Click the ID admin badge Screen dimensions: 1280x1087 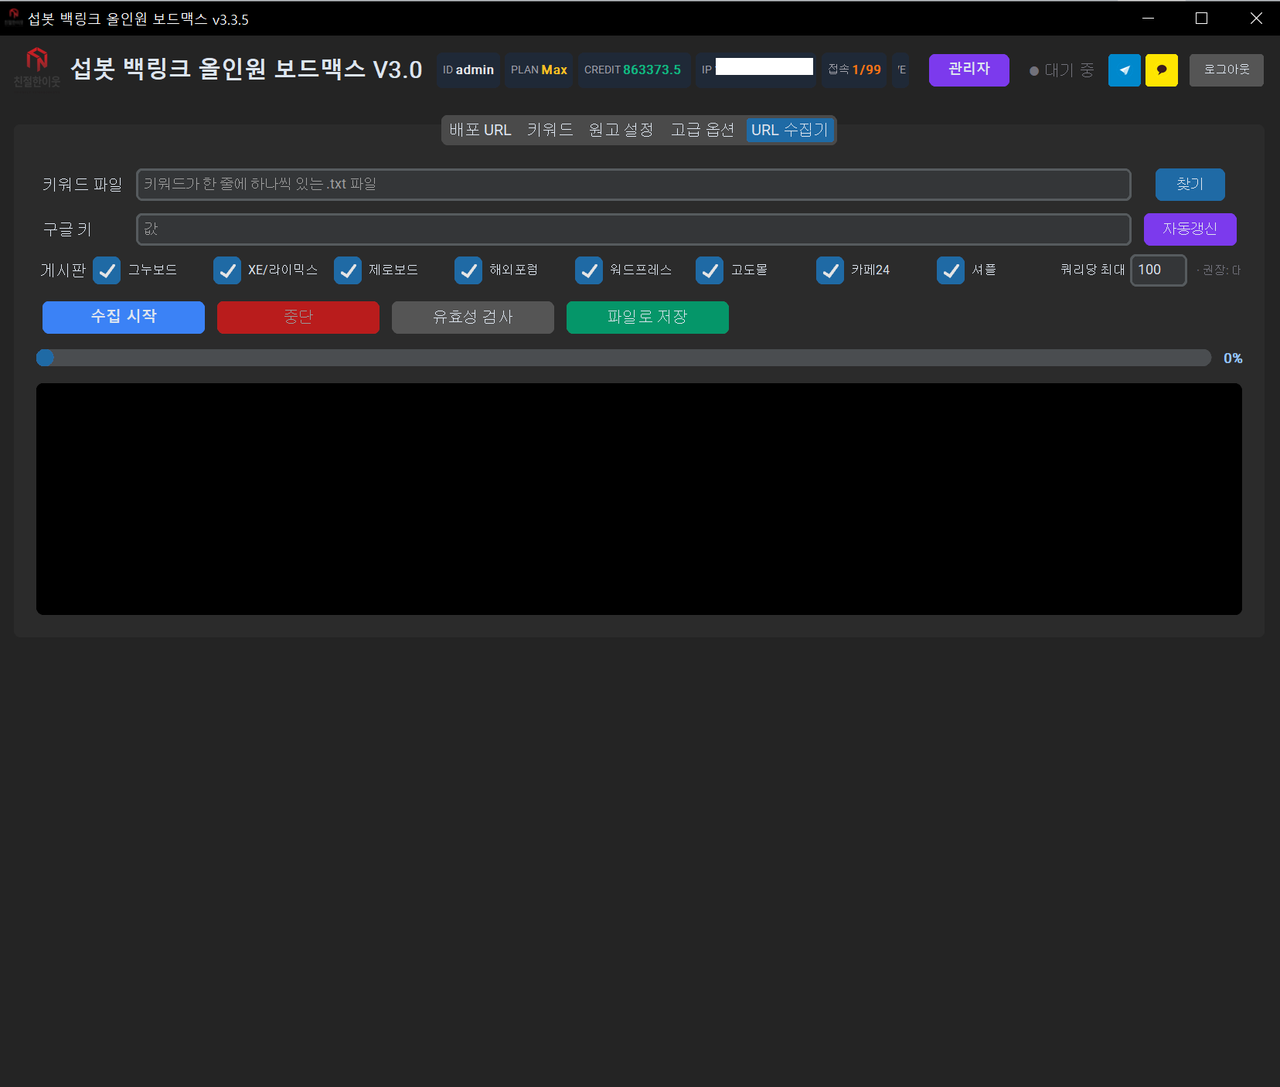pyautogui.click(x=468, y=70)
